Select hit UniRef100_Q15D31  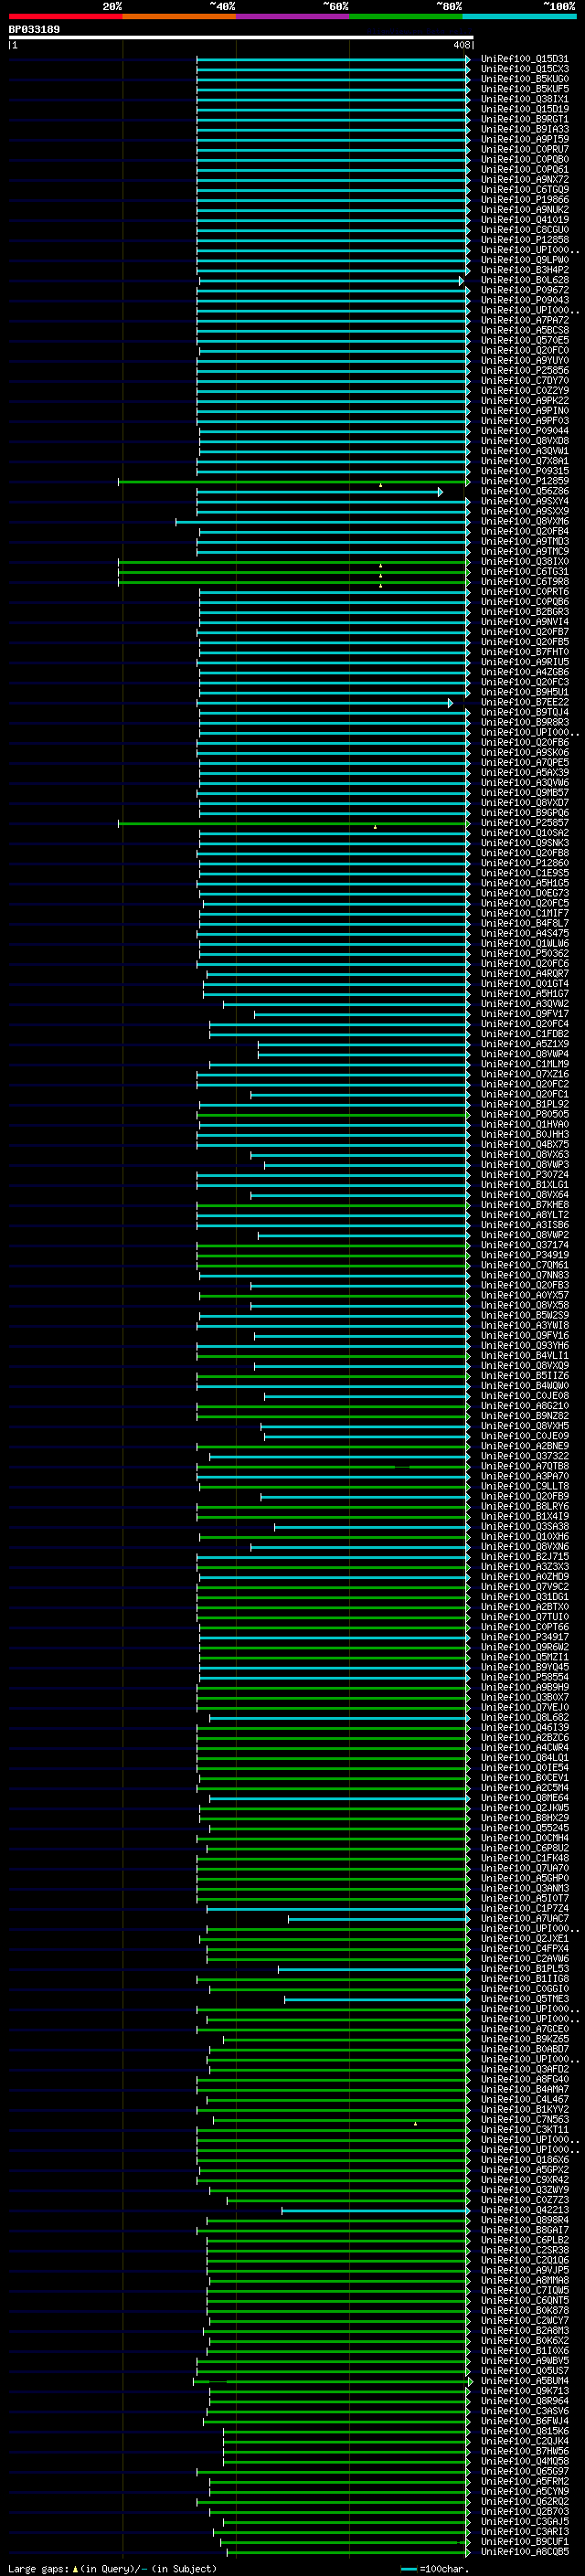pos(524,59)
